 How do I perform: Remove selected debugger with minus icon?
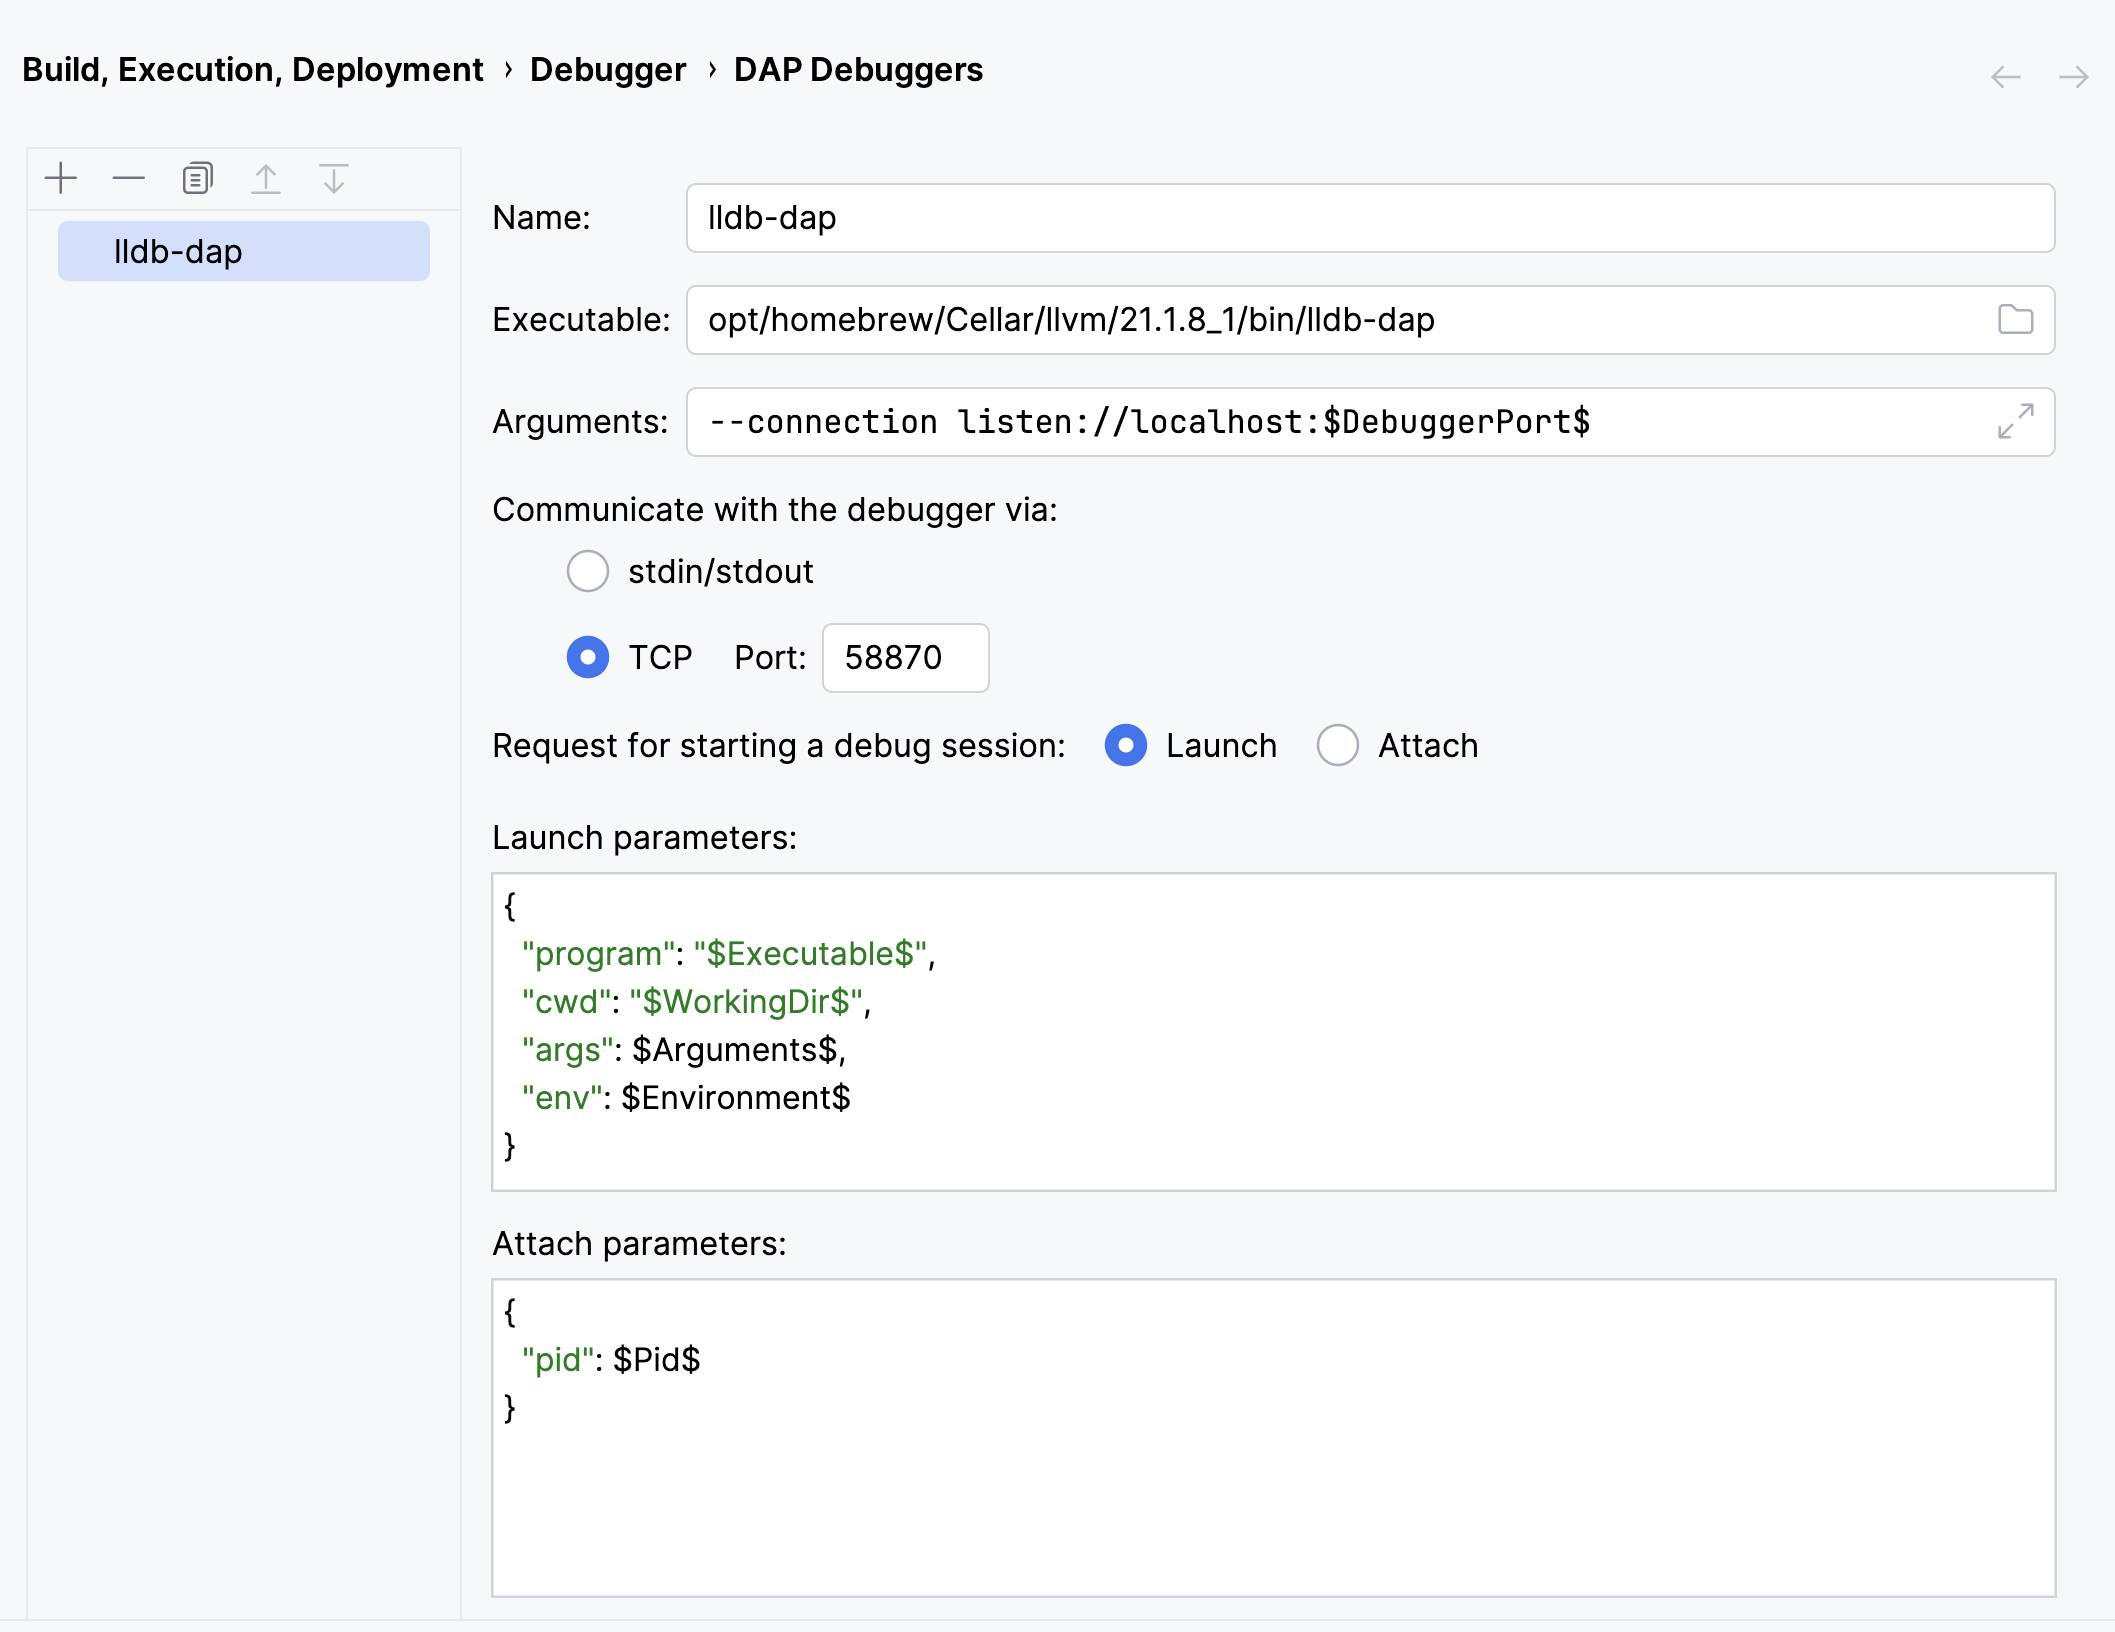129,179
